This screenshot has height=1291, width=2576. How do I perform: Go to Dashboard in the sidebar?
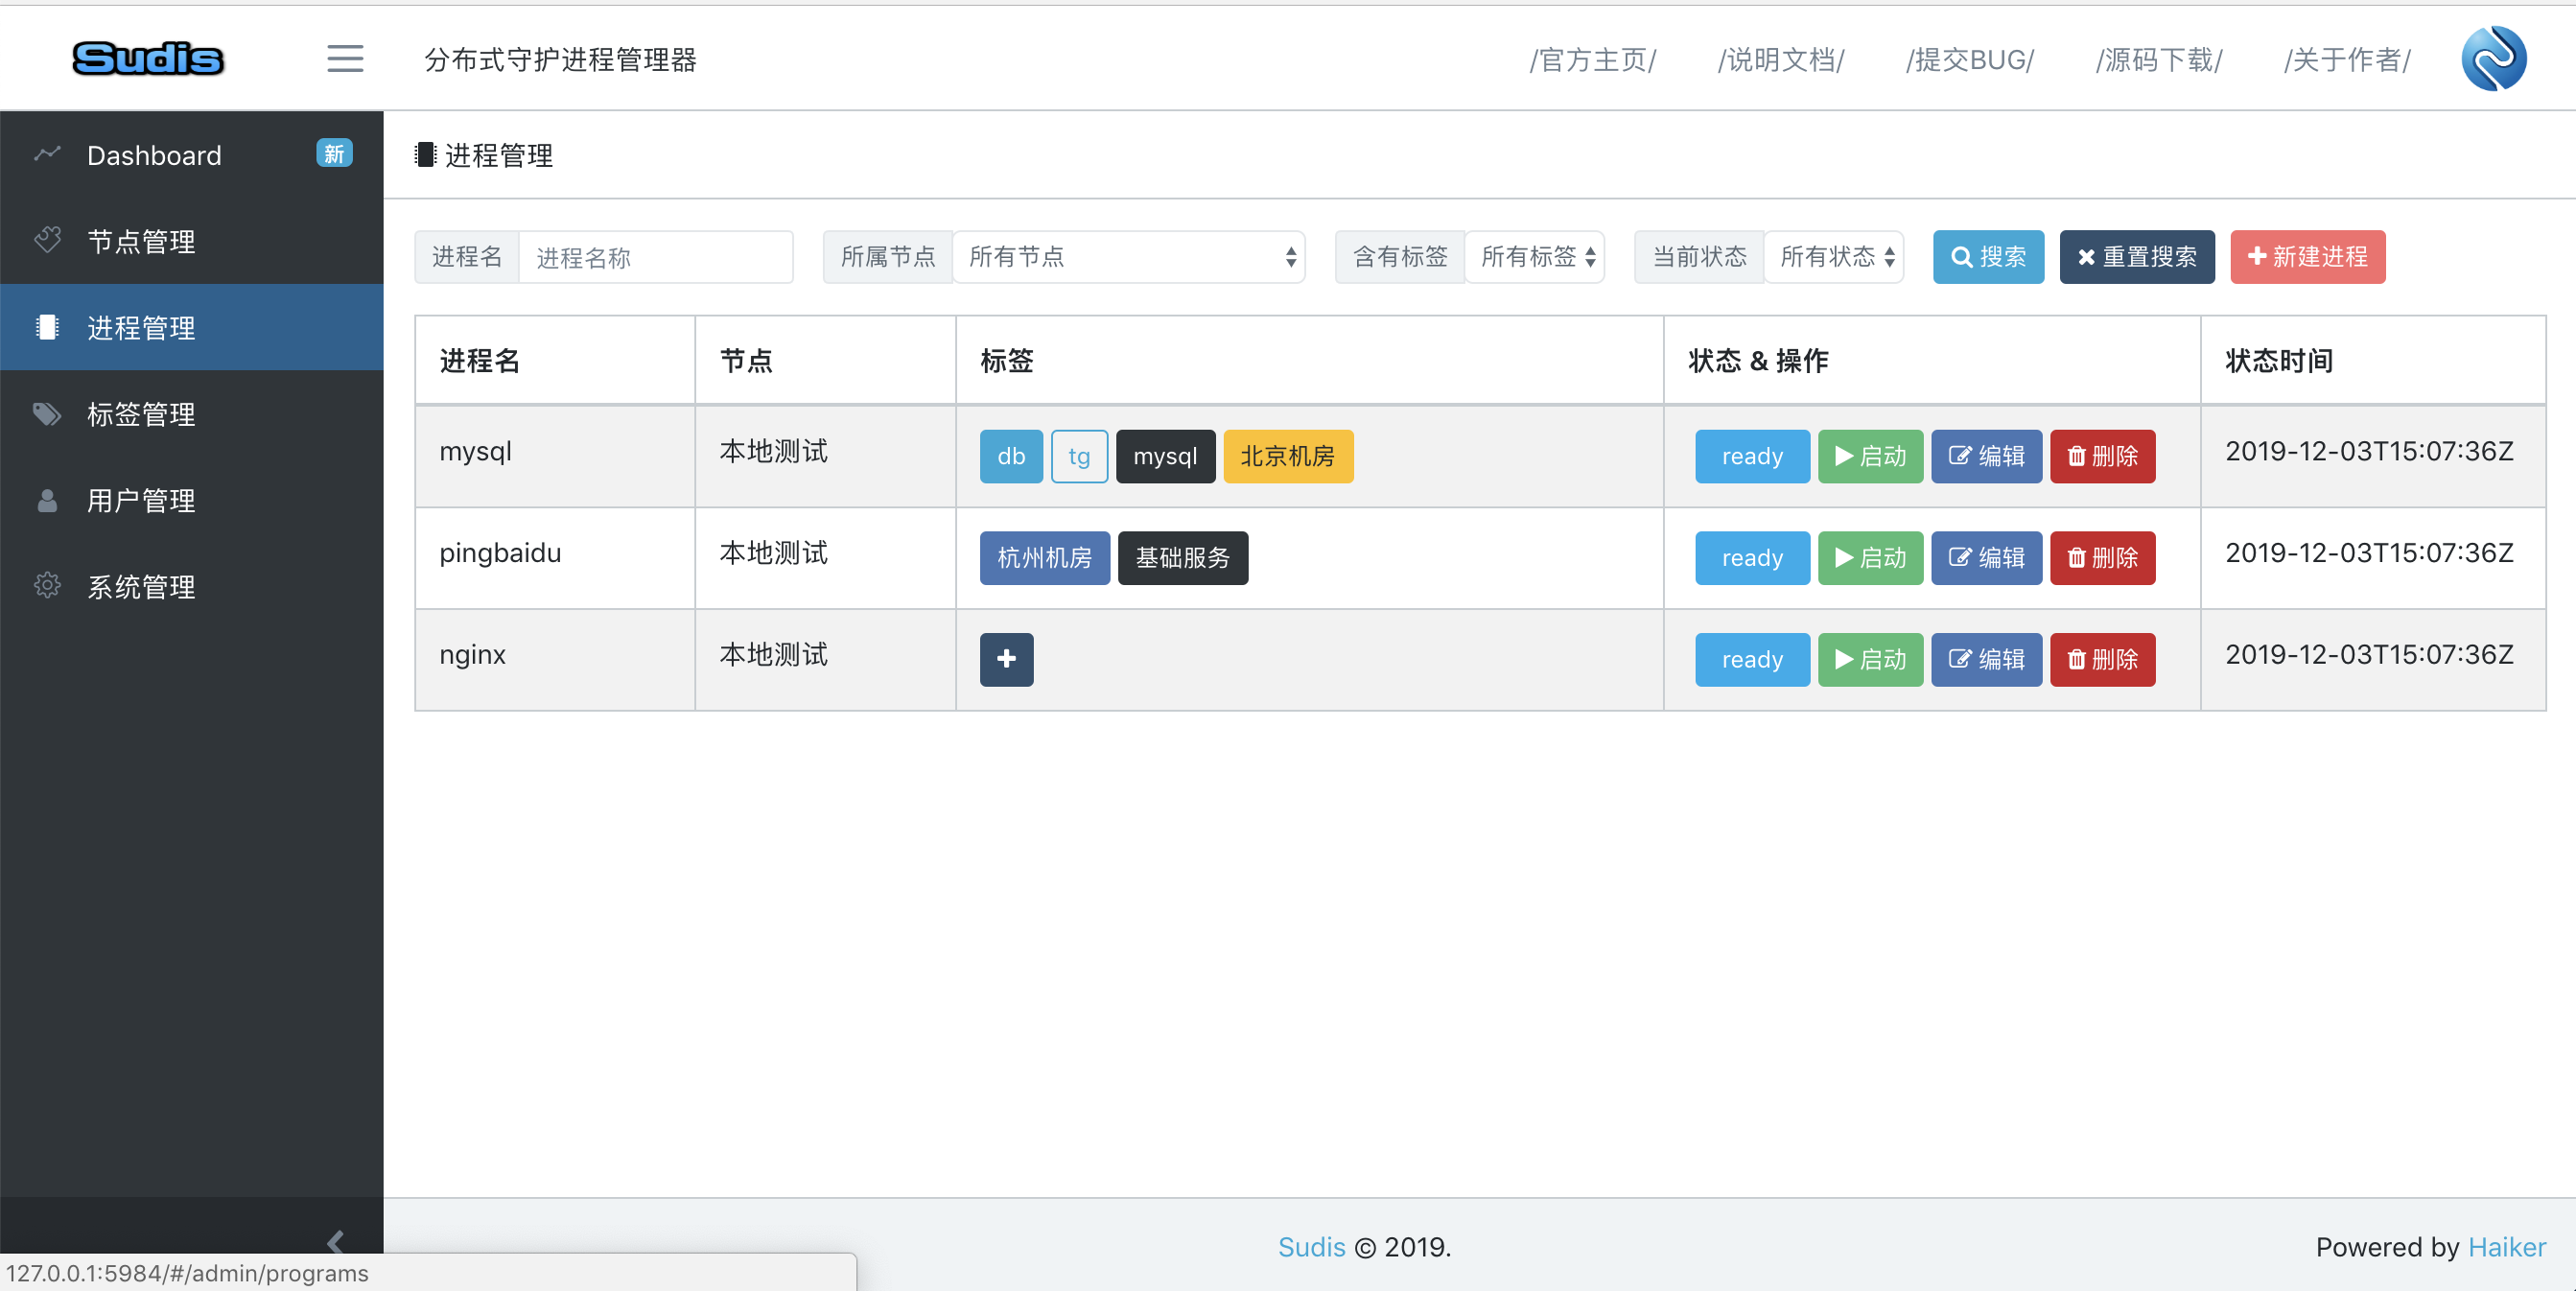click(154, 155)
